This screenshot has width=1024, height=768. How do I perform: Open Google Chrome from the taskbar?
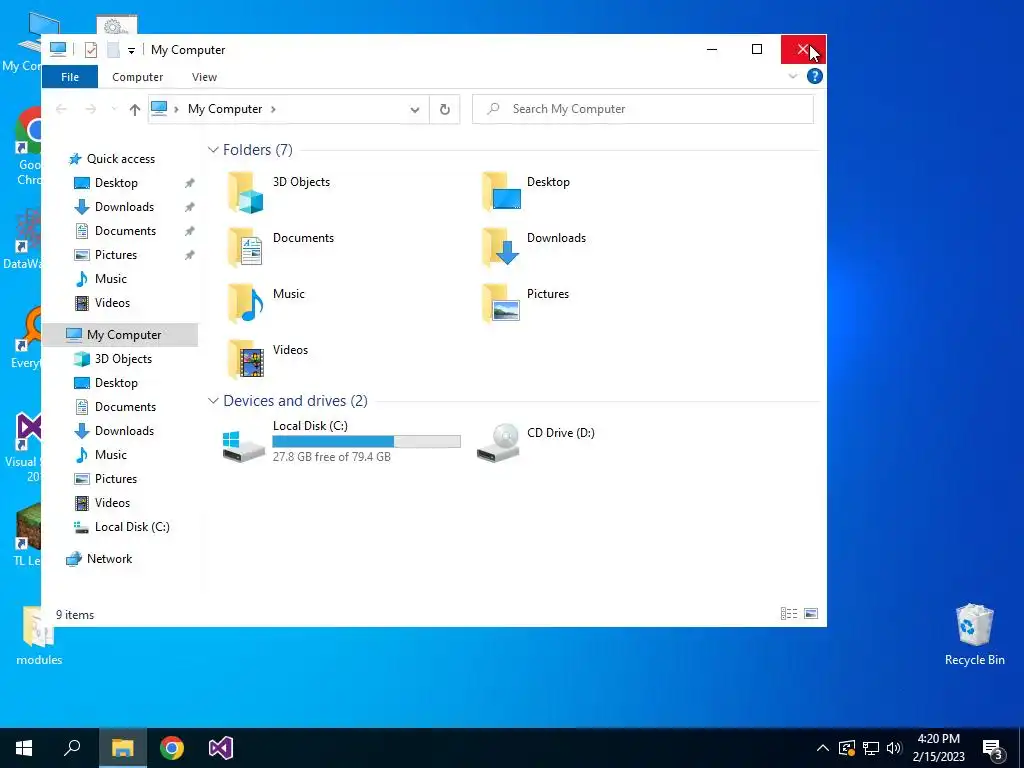tap(172, 748)
